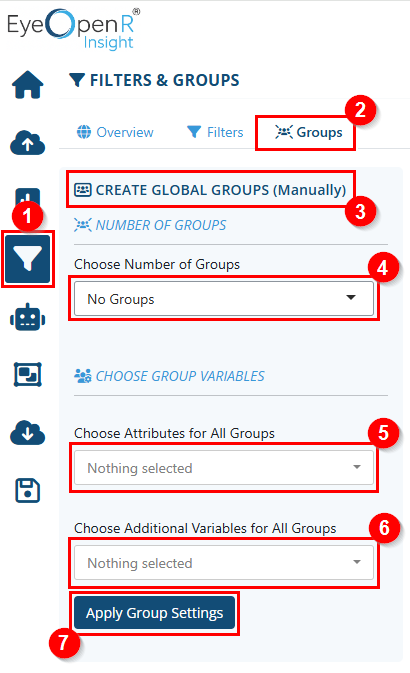The image size is (410, 673).
Task: Click the EyeOpenR Insight logo
Action: click(x=73, y=29)
